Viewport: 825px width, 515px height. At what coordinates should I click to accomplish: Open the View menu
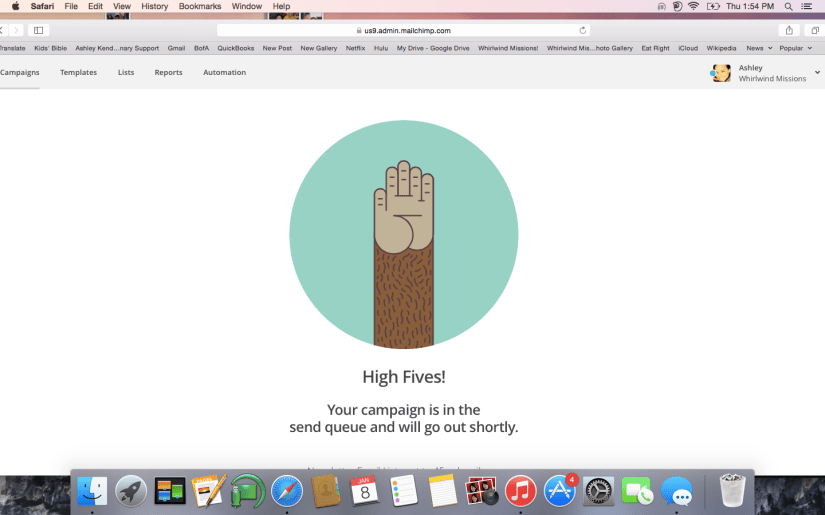pyautogui.click(x=122, y=6)
